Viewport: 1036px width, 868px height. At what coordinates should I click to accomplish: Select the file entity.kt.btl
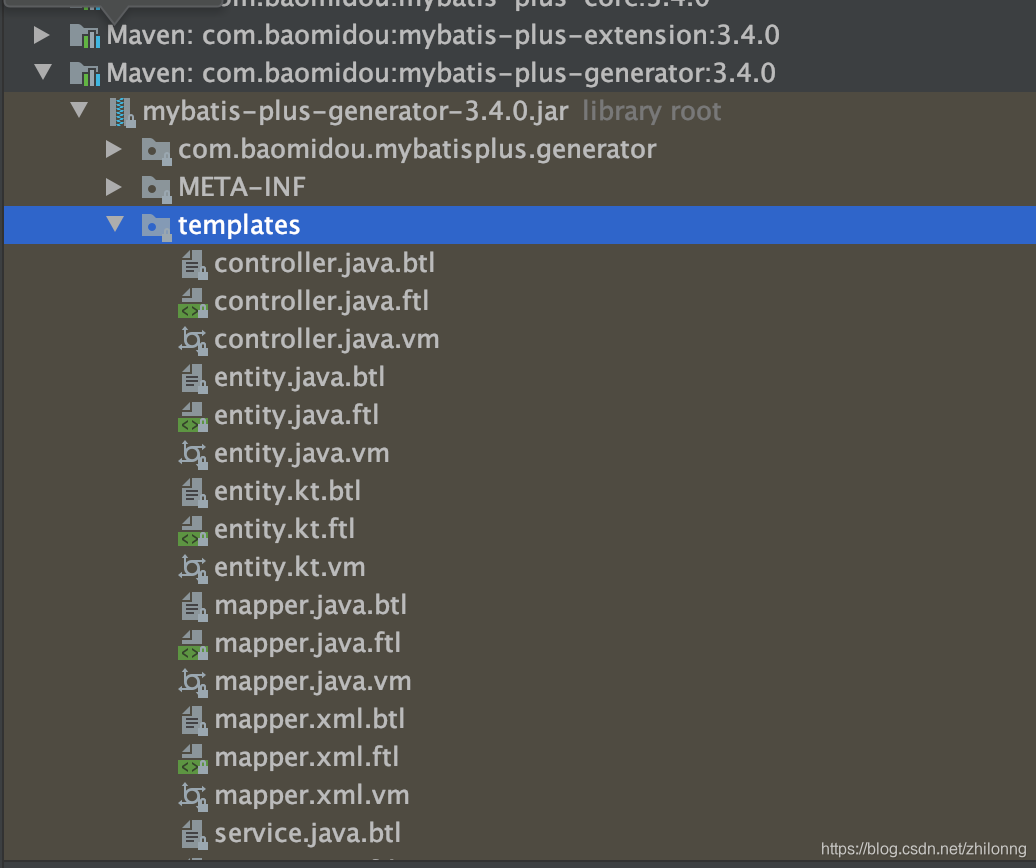[x=288, y=491]
